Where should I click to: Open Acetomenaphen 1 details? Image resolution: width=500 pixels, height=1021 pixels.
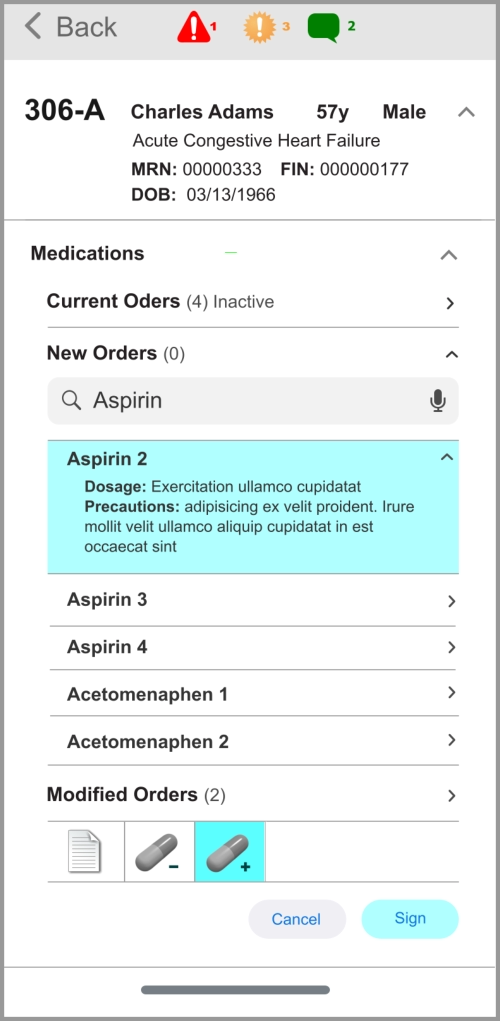coord(254,693)
